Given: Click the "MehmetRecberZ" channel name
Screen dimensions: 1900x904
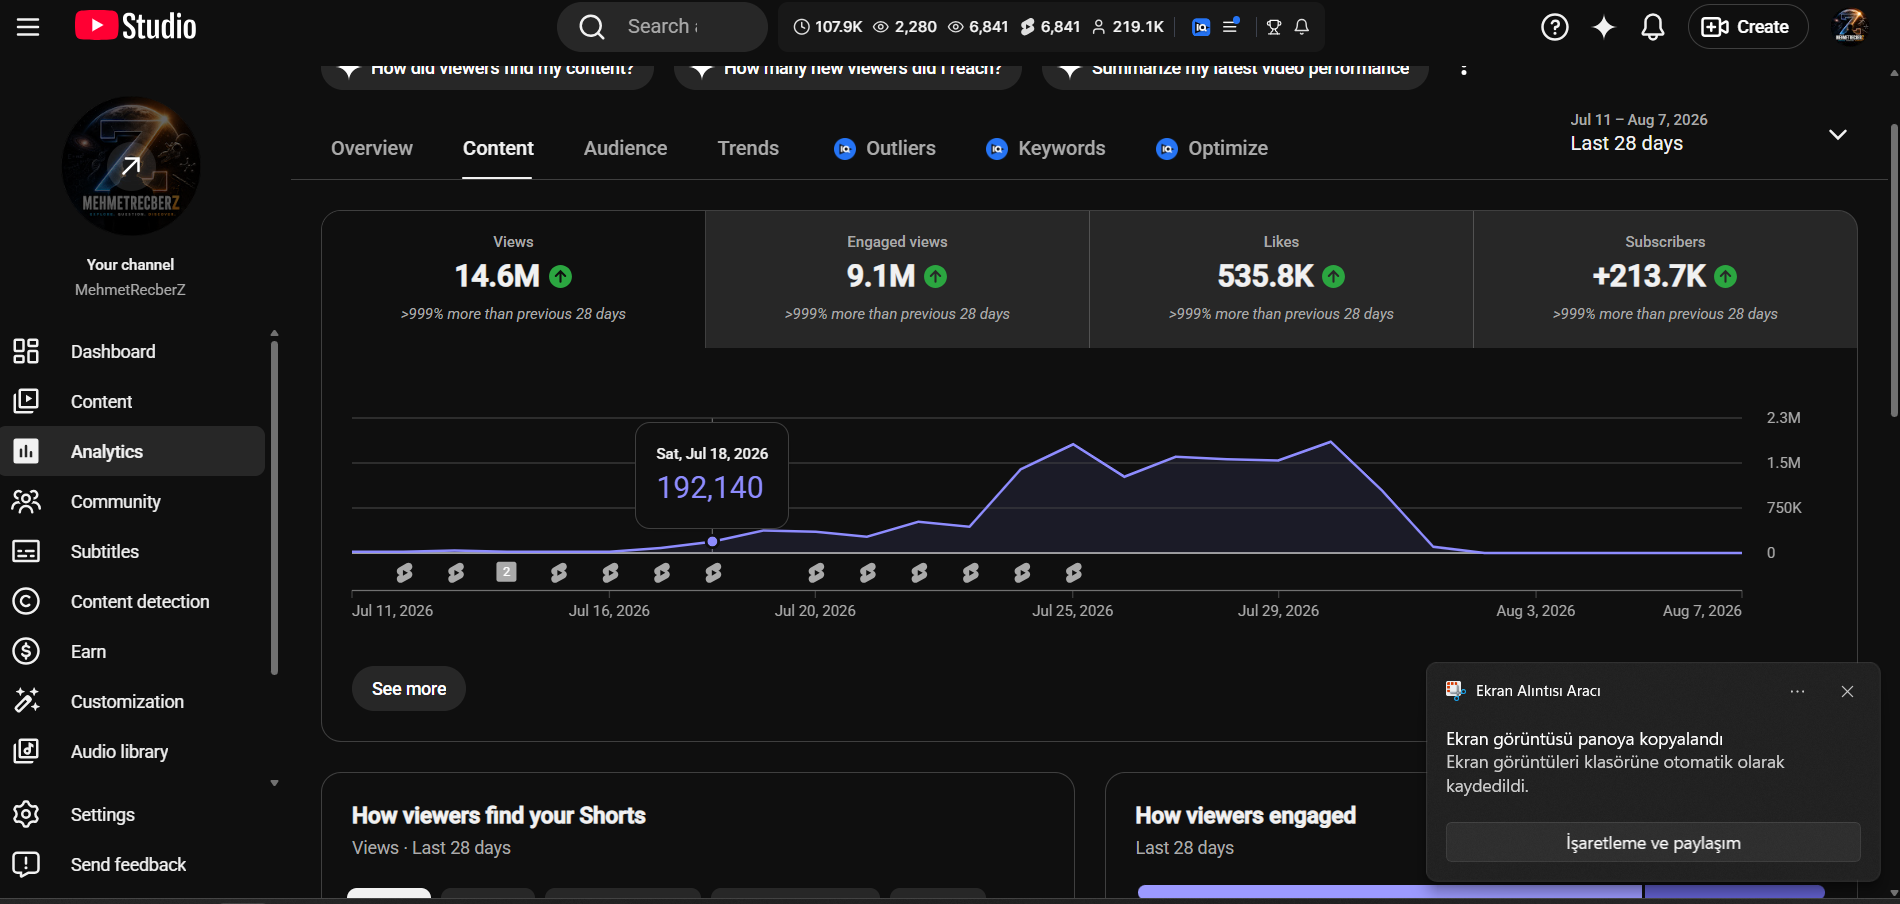Looking at the screenshot, I should tap(130, 290).
